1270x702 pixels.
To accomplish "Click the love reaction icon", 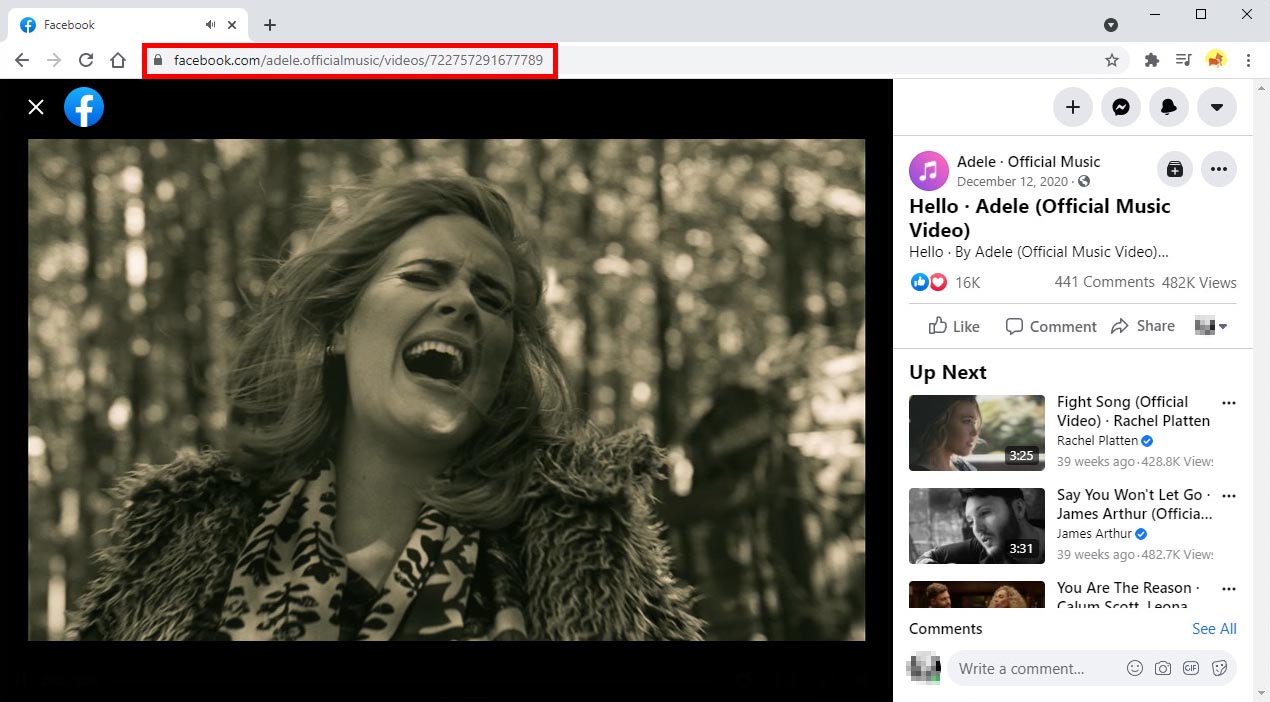I will pyautogui.click(x=937, y=282).
